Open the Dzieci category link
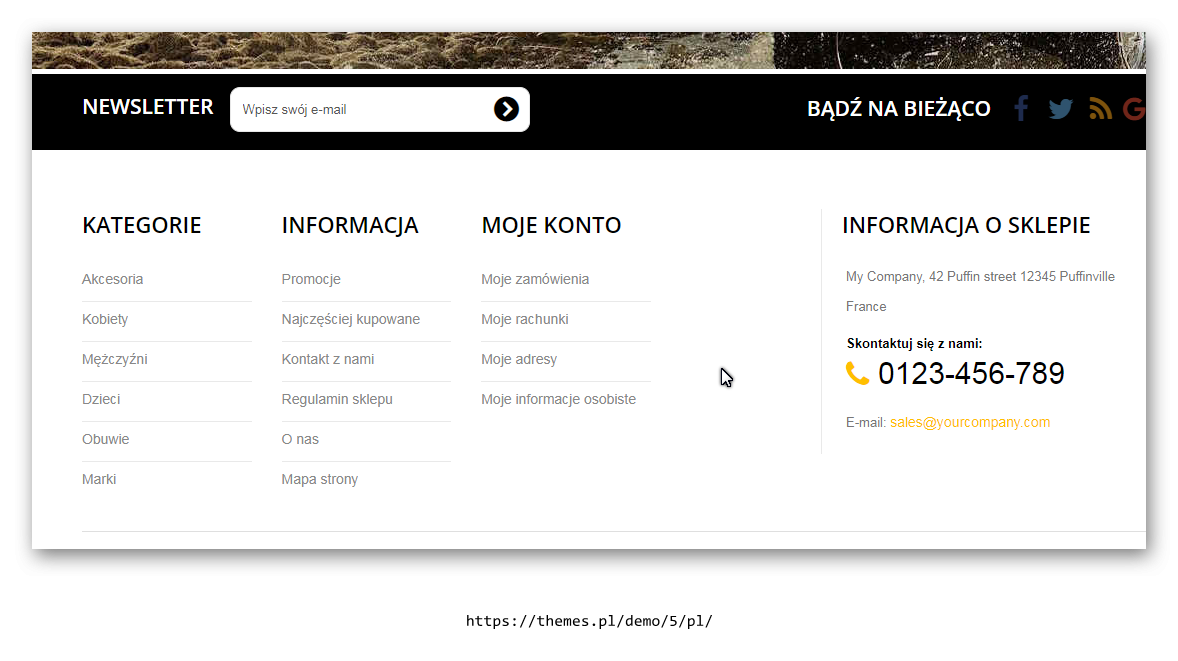 point(101,399)
